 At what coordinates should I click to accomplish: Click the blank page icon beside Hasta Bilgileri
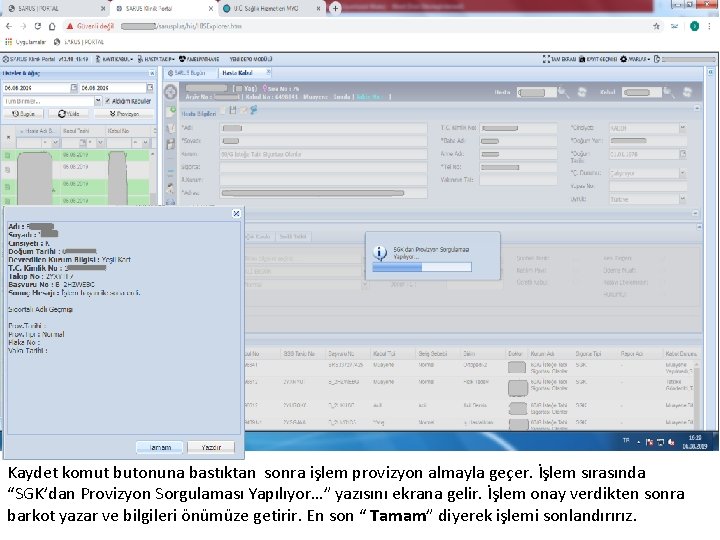(223, 110)
